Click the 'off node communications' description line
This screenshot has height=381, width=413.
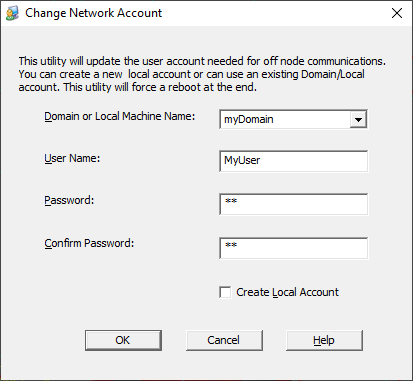202,61
